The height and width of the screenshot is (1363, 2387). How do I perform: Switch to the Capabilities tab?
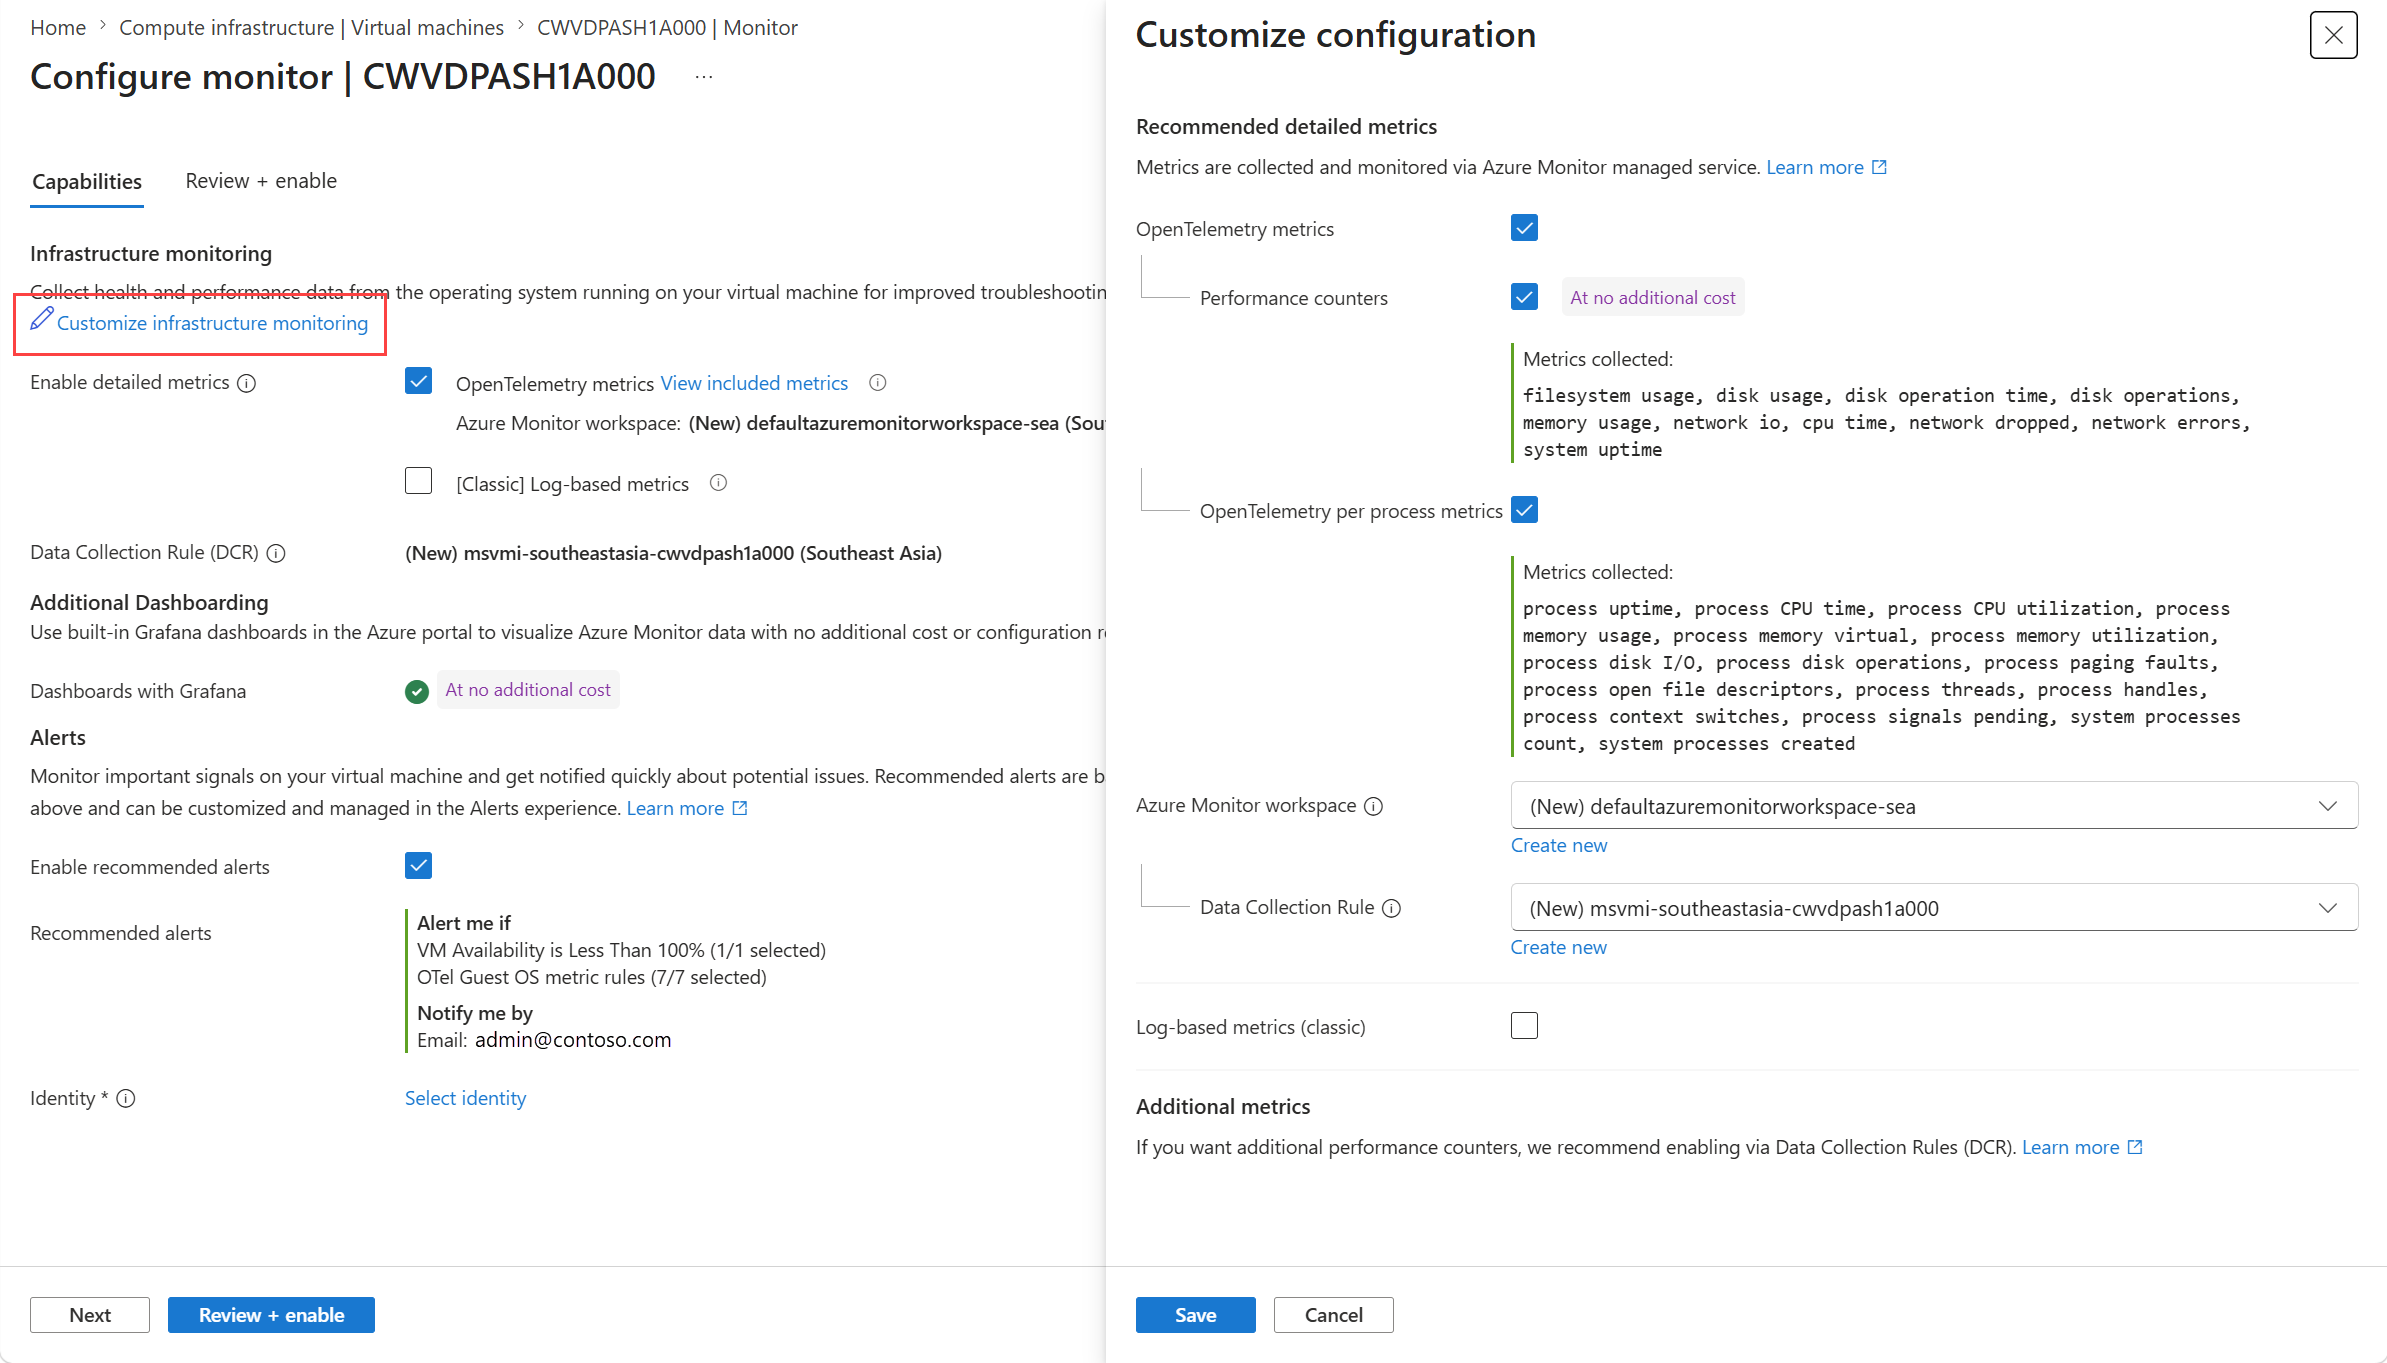click(87, 181)
